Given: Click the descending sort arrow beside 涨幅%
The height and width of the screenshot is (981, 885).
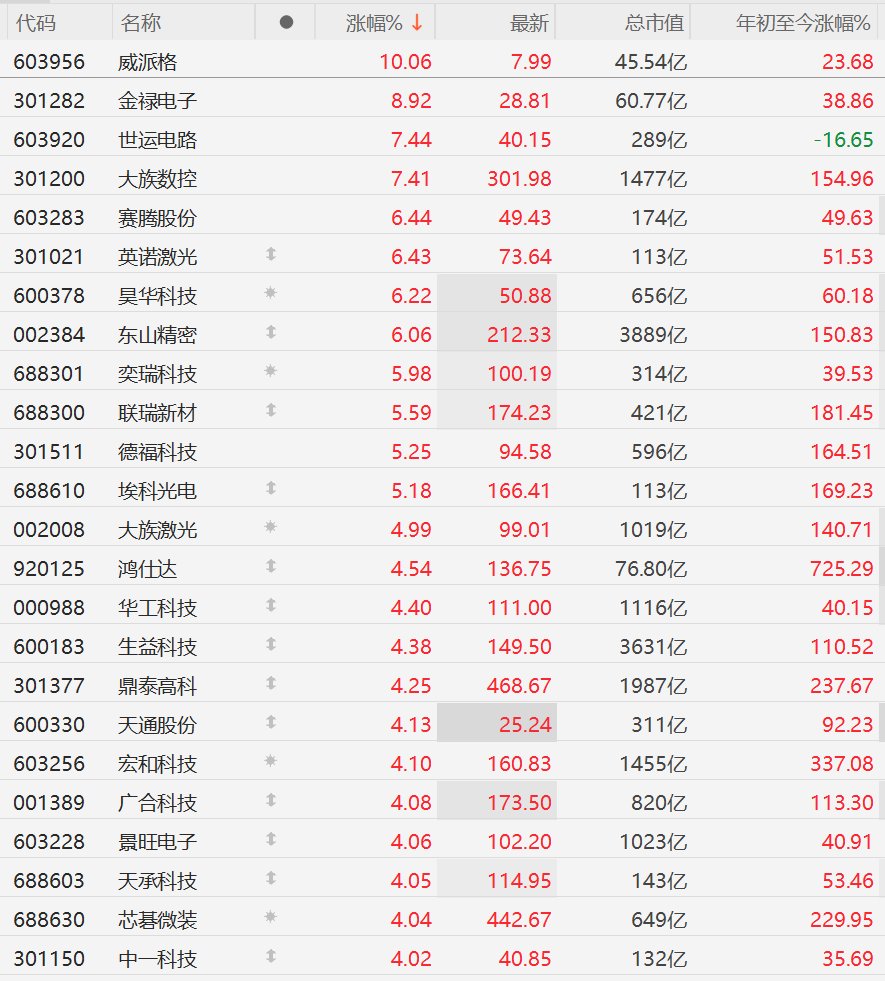Looking at the screenshot, I should coord(417,23).
